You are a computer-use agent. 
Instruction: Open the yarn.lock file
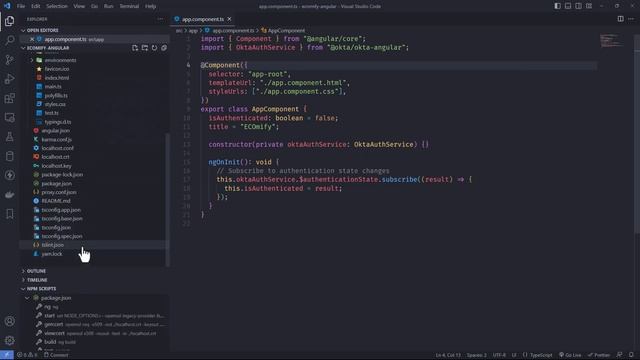click(x=51, y=254)
